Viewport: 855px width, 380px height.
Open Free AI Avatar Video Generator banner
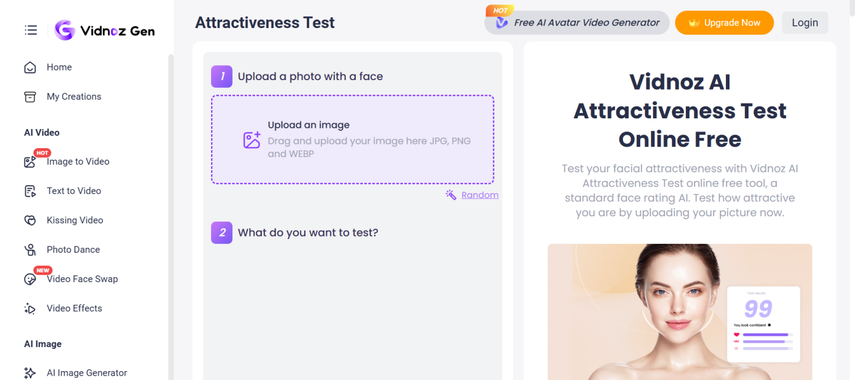577,23
